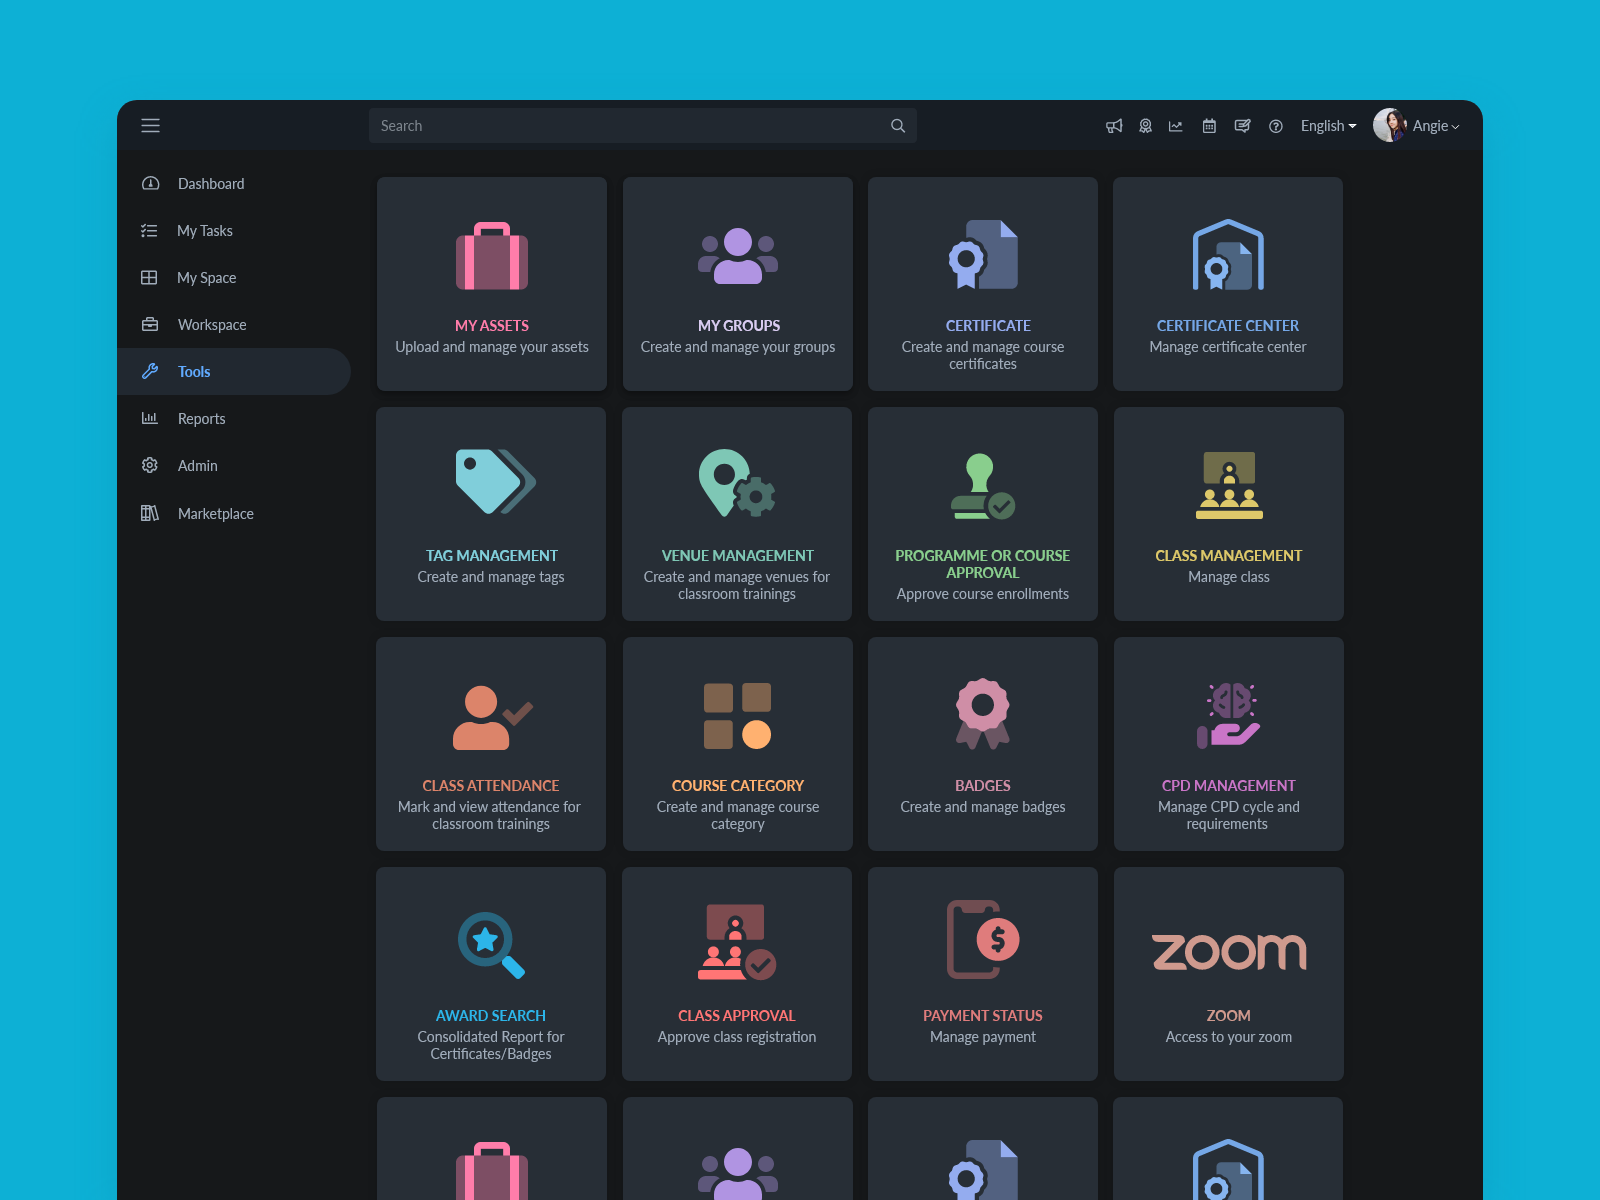
Task: Click the Class Attendance person-check icon
Action: (493, 717)
